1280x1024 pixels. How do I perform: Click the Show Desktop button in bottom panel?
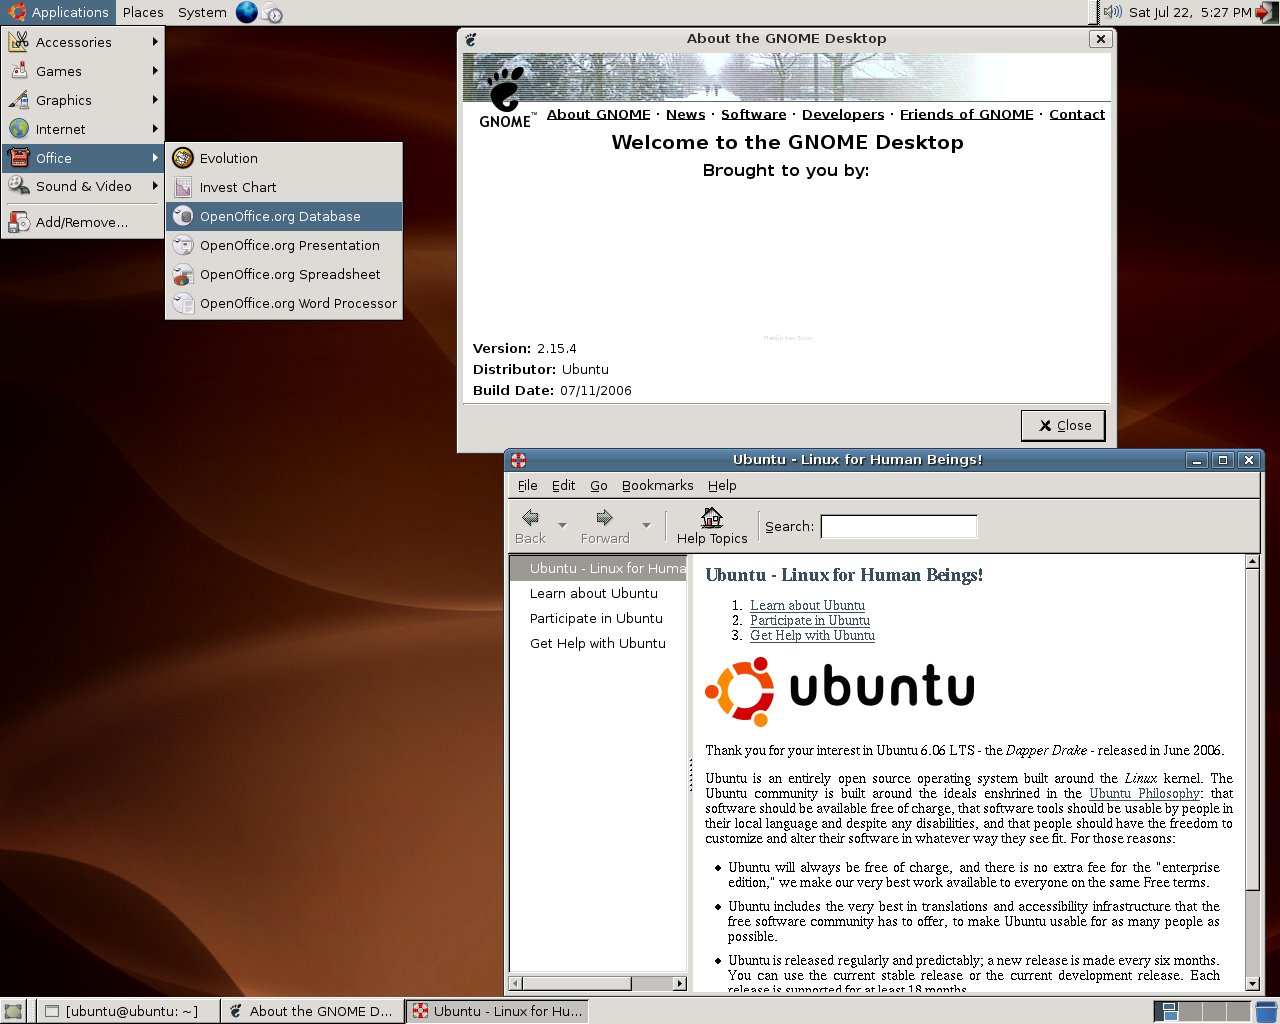point(13,1011)
